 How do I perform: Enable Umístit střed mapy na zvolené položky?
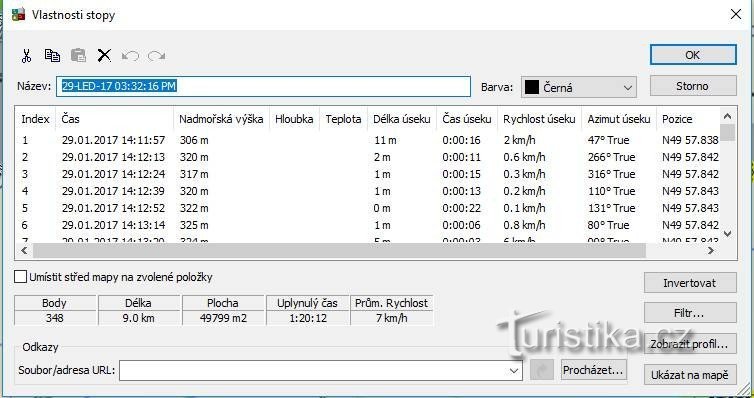point(20,277)
